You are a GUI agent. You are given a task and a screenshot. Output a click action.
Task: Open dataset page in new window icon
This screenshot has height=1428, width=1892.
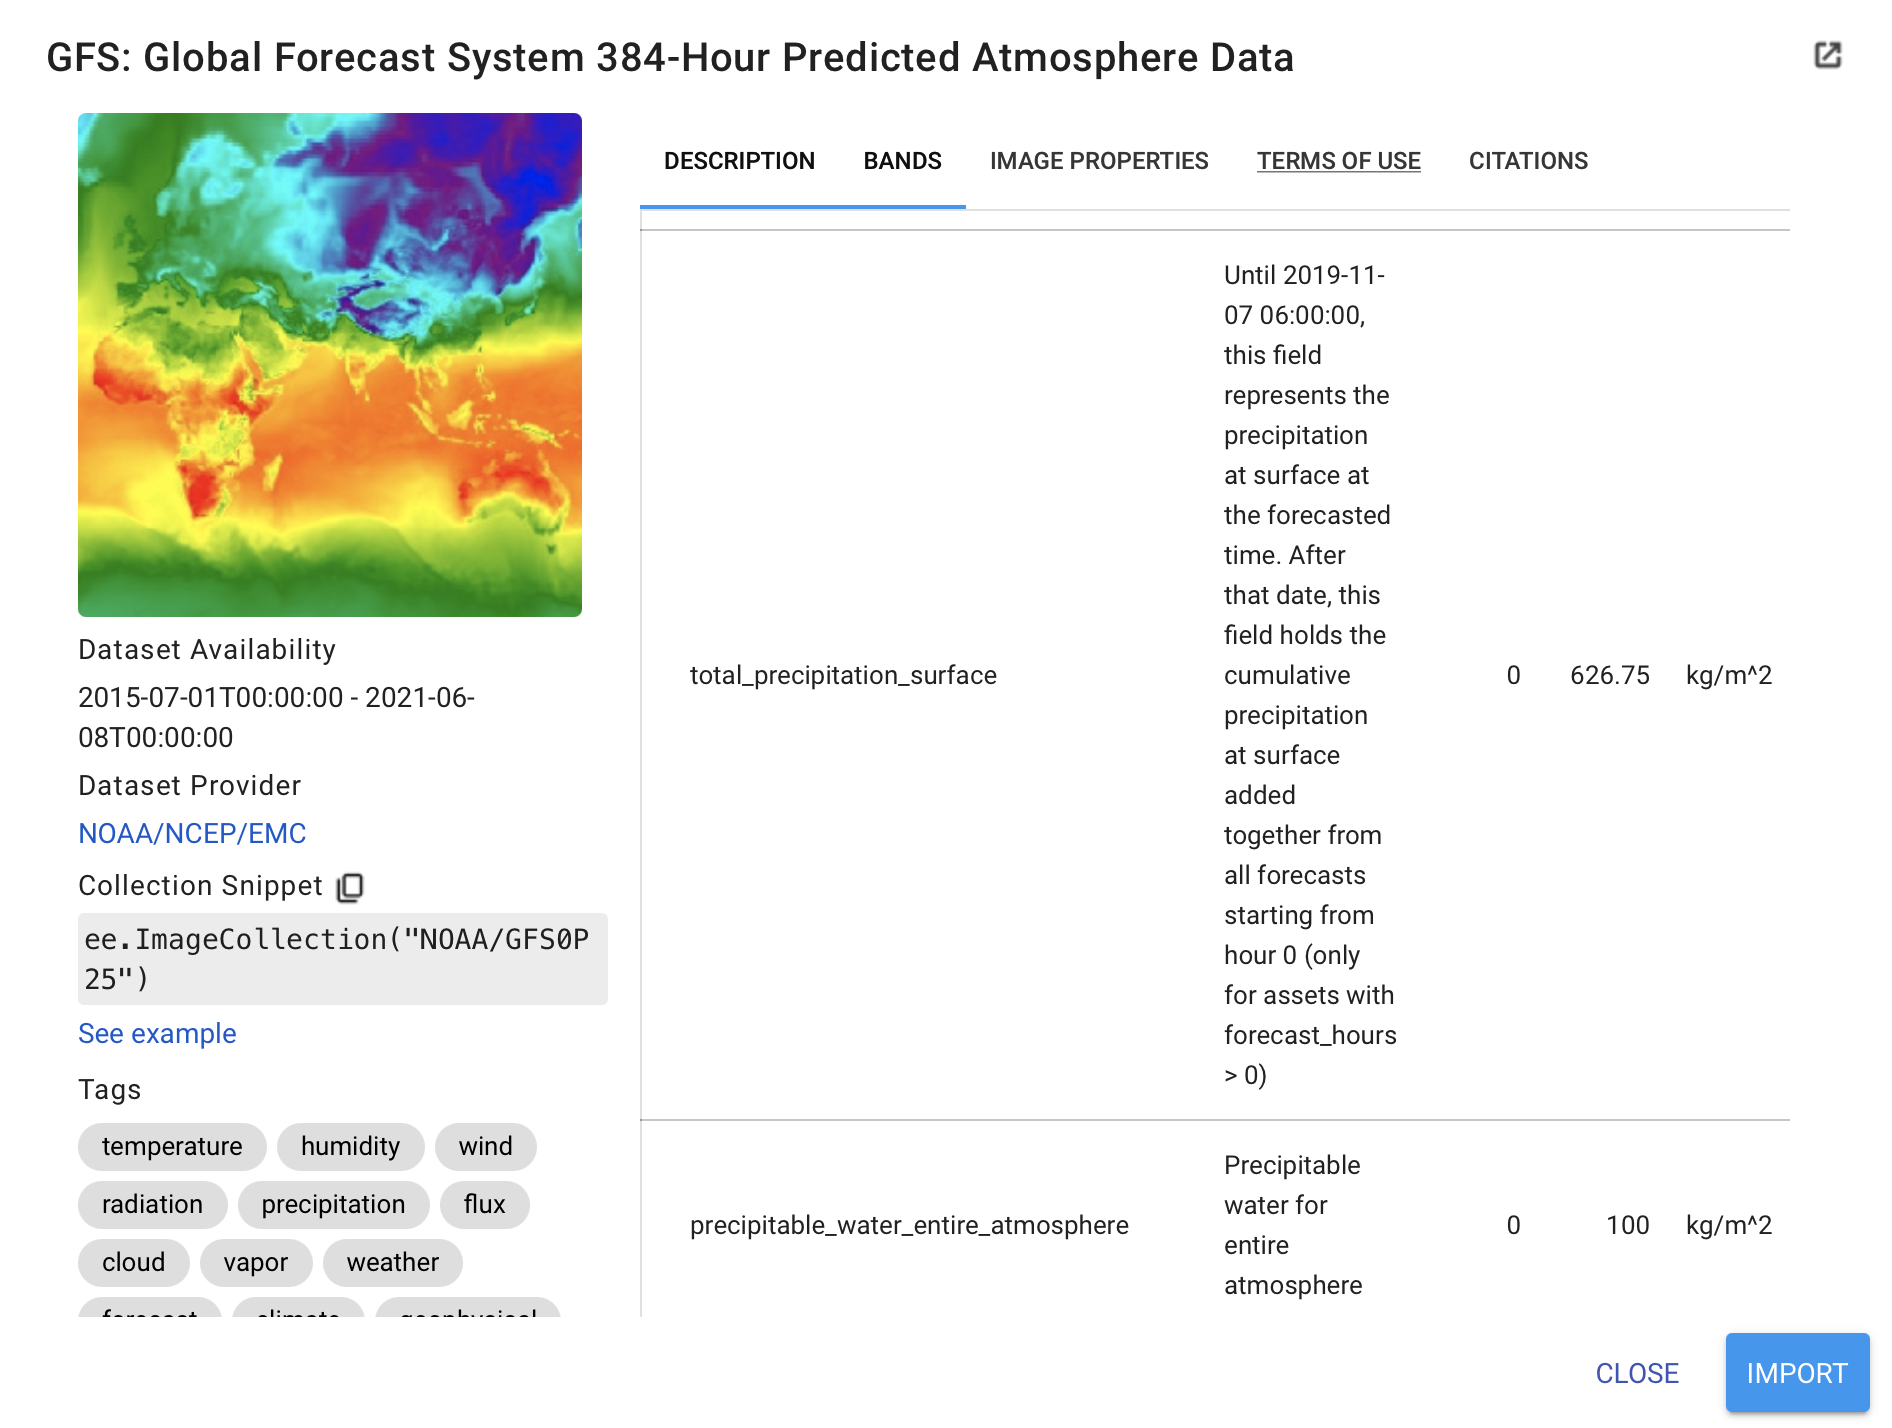(1827, 55)
